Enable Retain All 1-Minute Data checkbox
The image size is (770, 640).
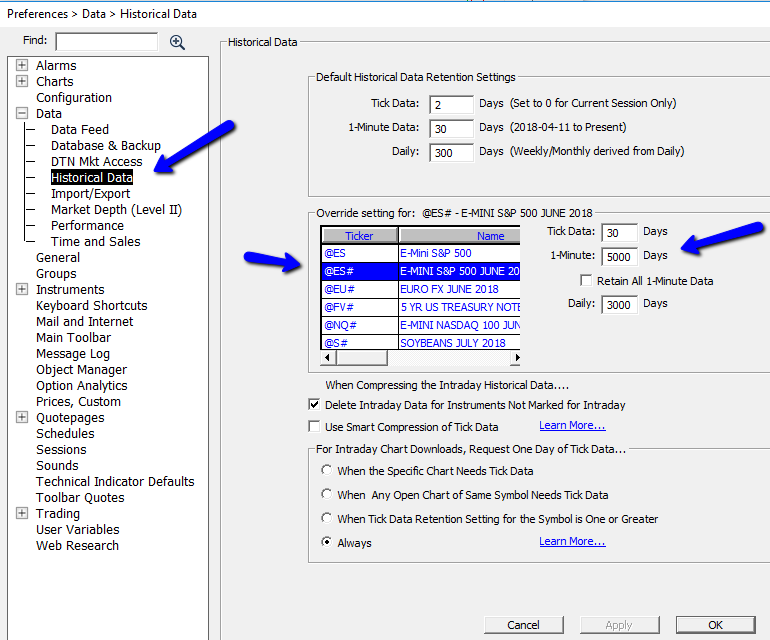tap(586, 280)
